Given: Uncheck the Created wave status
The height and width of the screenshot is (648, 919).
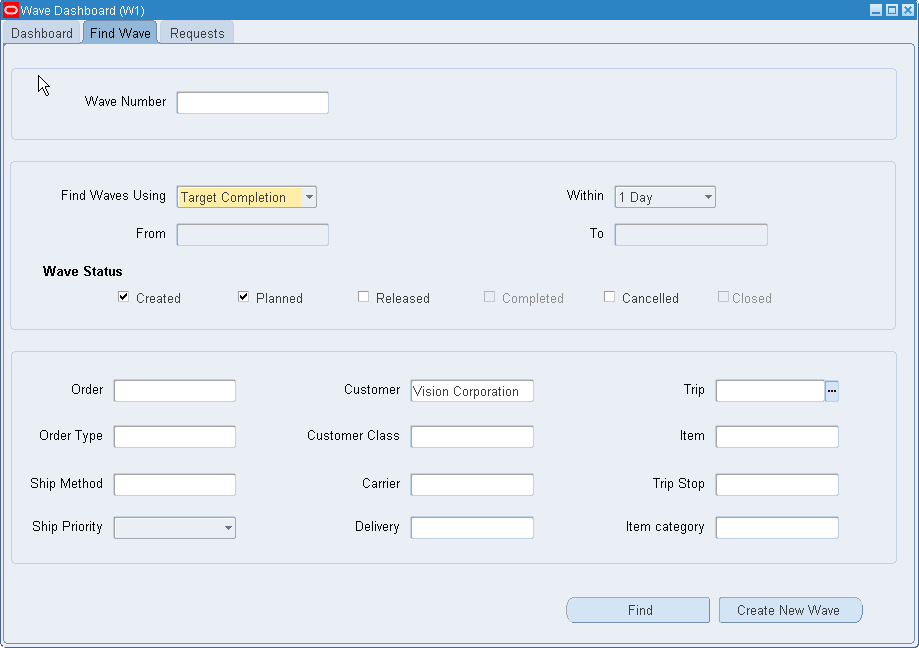Looking at the screenshot, I should coord(123,296).
